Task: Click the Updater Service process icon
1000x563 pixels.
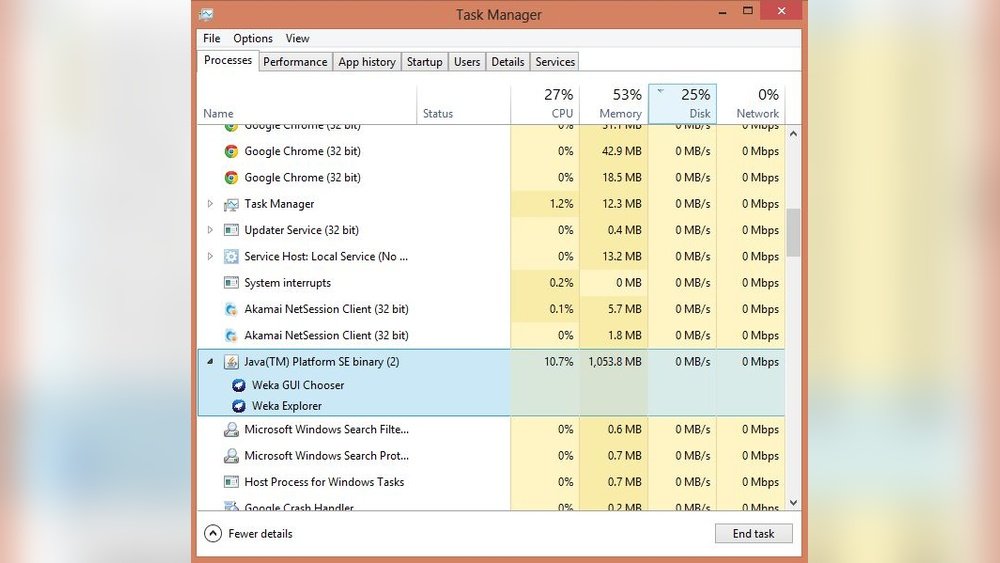Action: pos(231,230)
